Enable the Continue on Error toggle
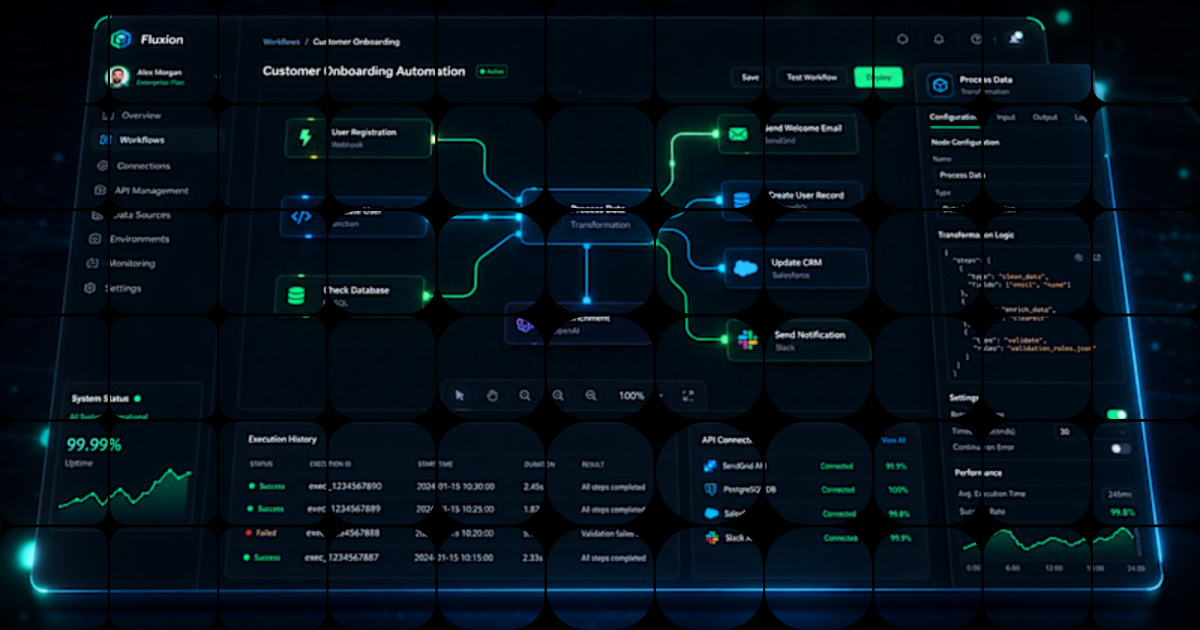The image size is (1200, 630). click(x=1121, y=449)
